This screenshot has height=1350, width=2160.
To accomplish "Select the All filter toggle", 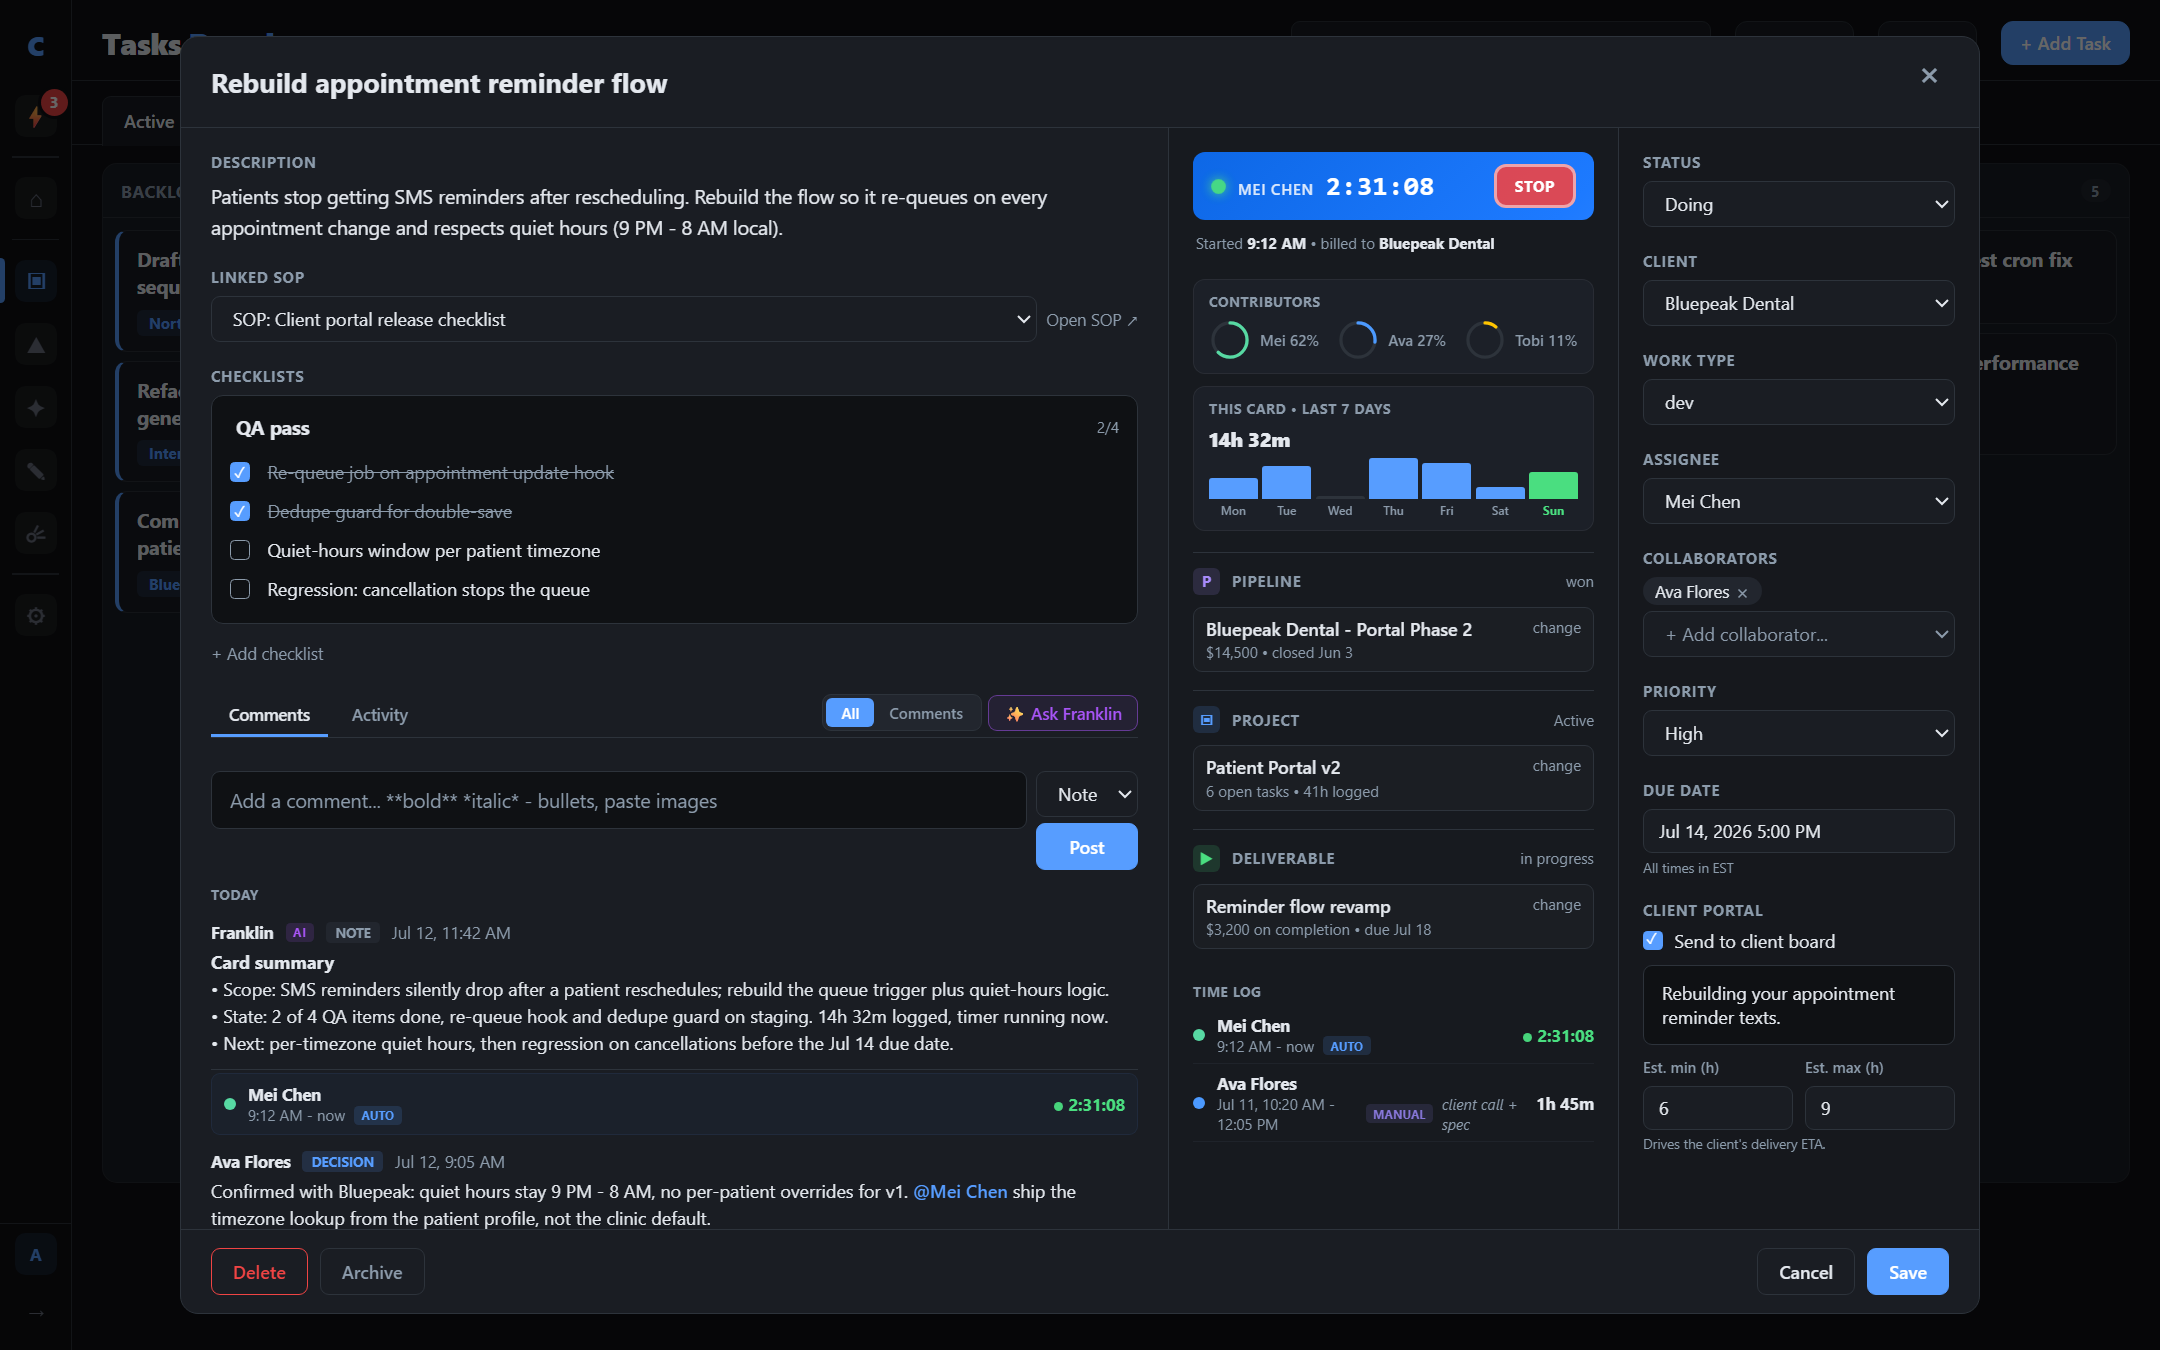I will click(x=850, y=713).
